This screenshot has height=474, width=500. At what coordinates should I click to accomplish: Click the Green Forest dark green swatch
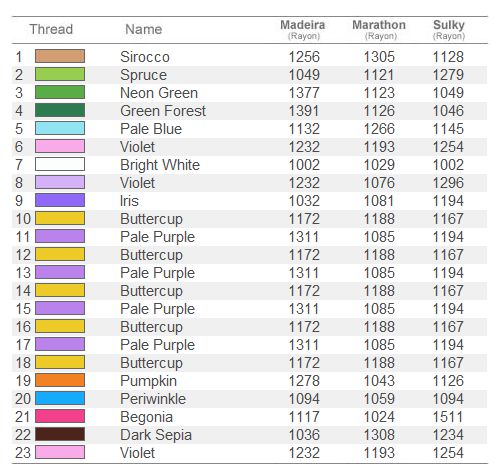tap(60, 110)
